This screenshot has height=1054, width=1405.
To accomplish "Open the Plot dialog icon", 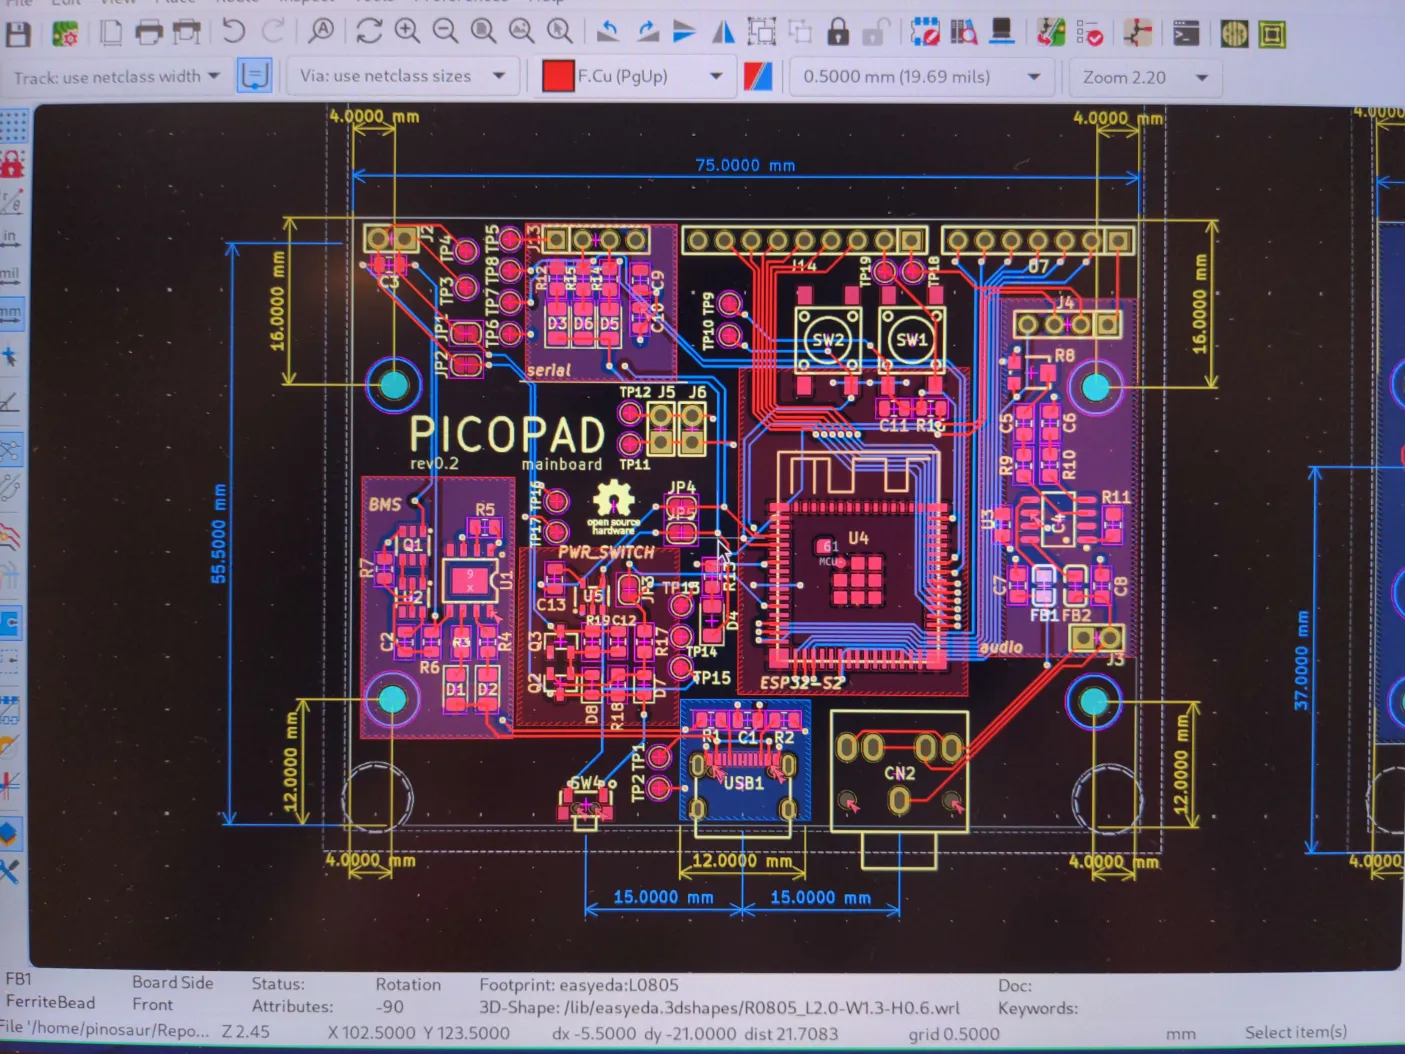I will coord(187,33).
